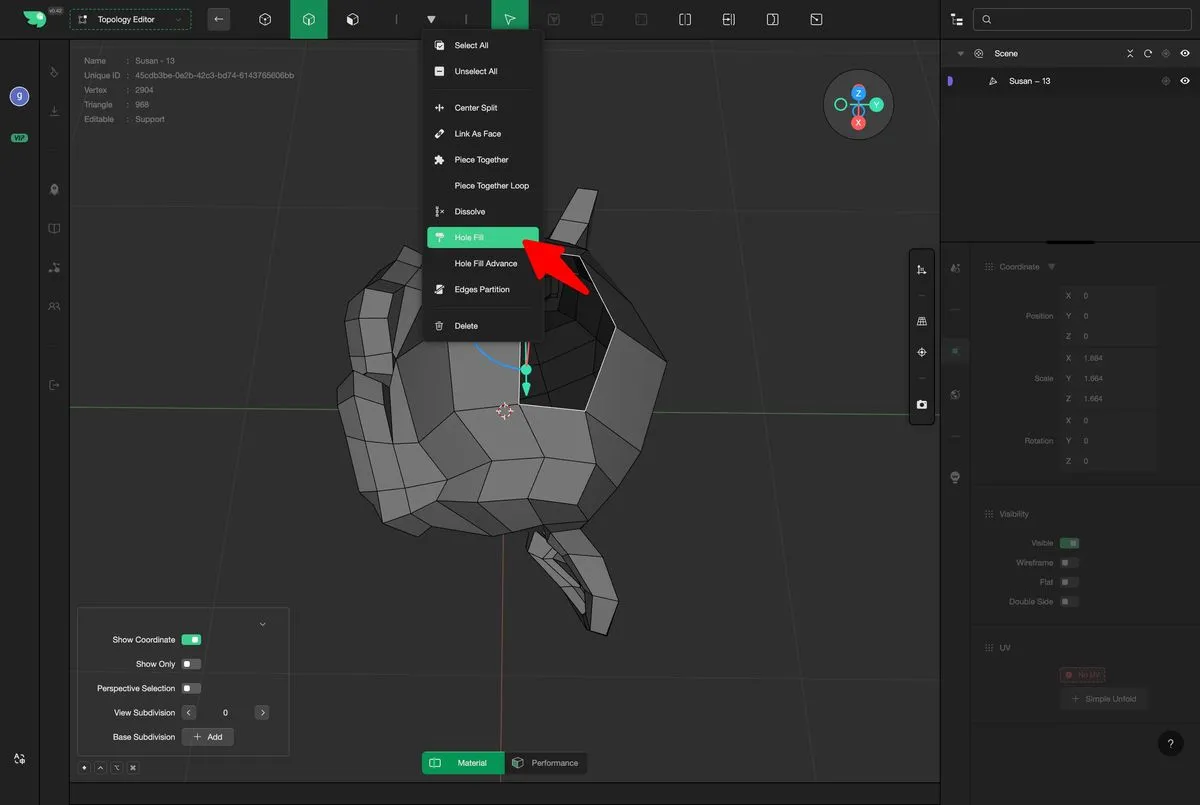Click the camera screenshot icon

(x=921, y=405)
